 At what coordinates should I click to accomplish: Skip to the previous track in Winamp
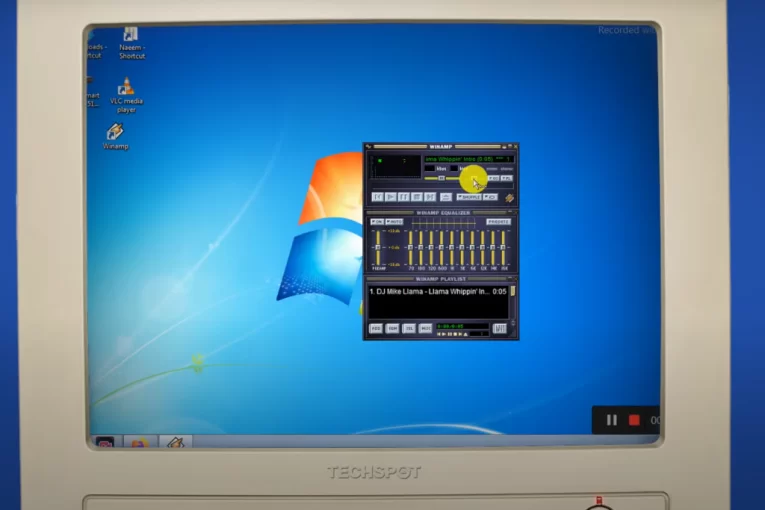coord(377,197)
